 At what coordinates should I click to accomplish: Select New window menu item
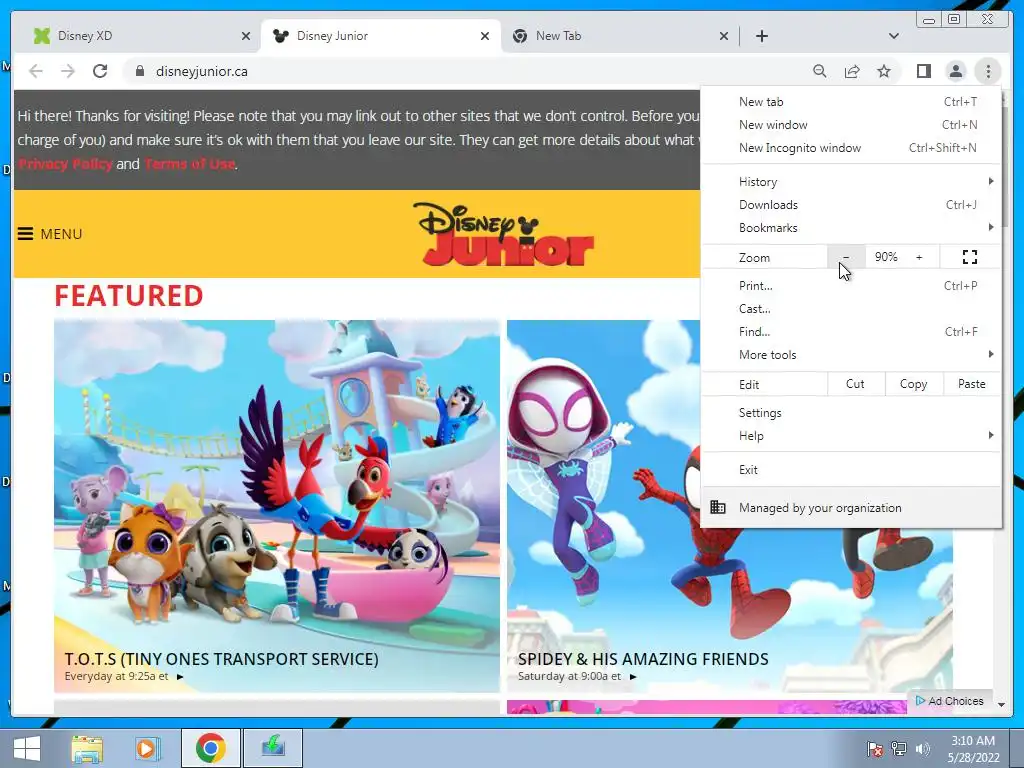click(850, 125)
